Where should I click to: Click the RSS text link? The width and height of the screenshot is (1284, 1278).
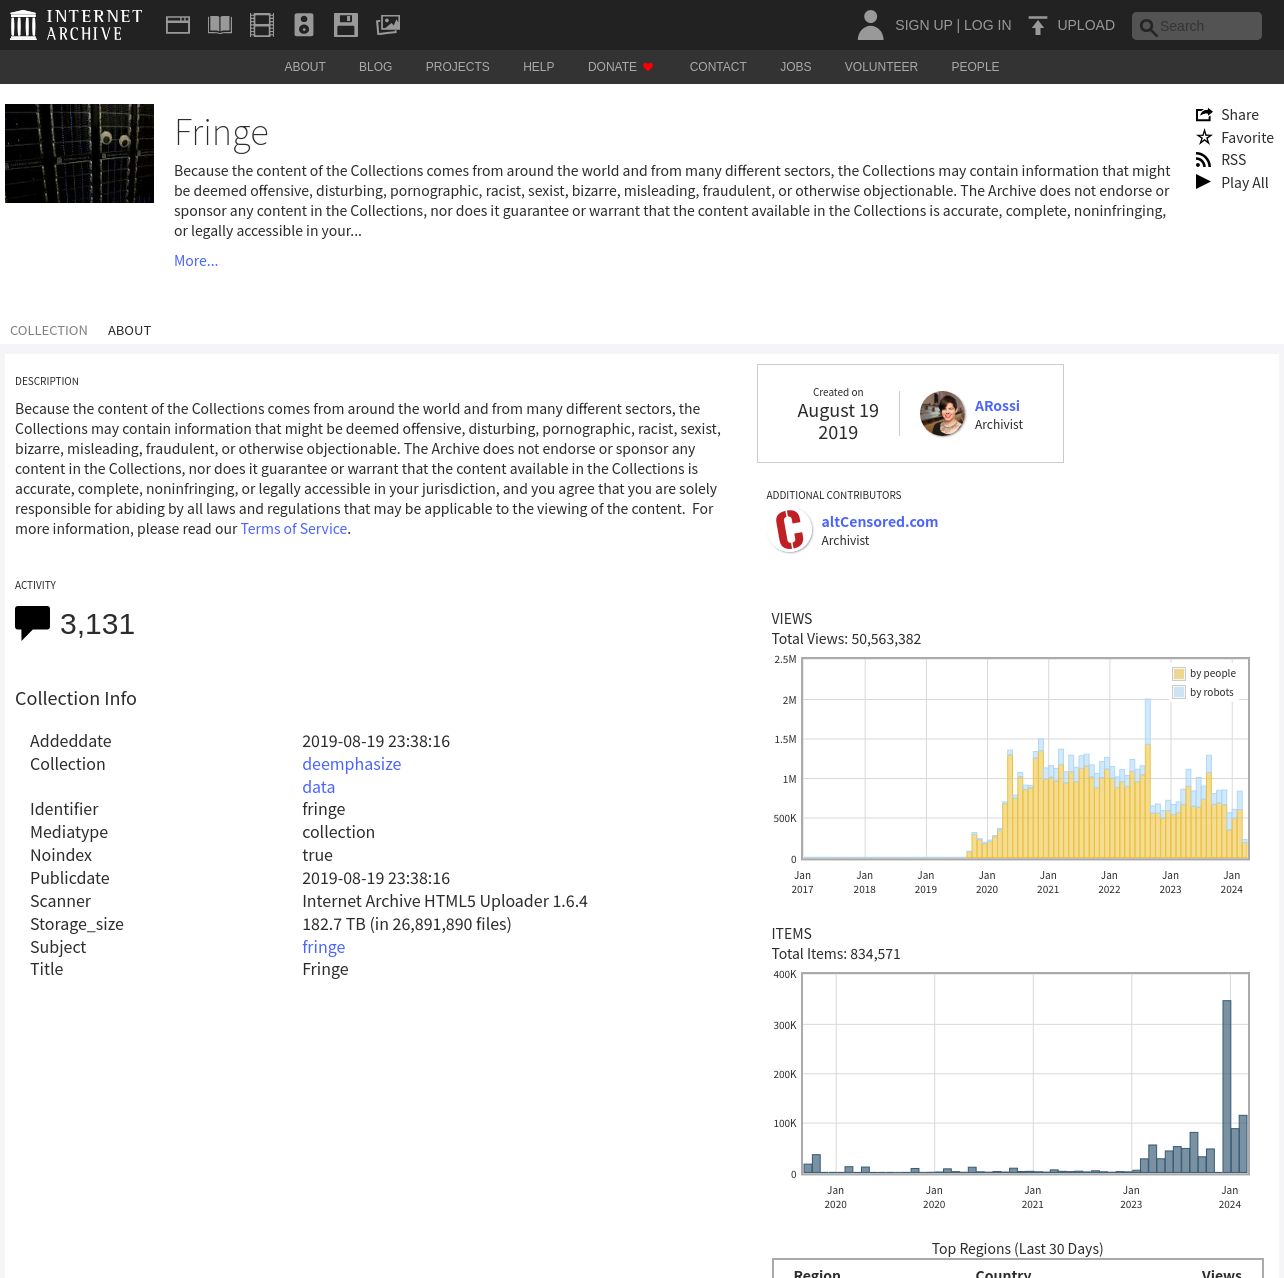click(1233, 160)
